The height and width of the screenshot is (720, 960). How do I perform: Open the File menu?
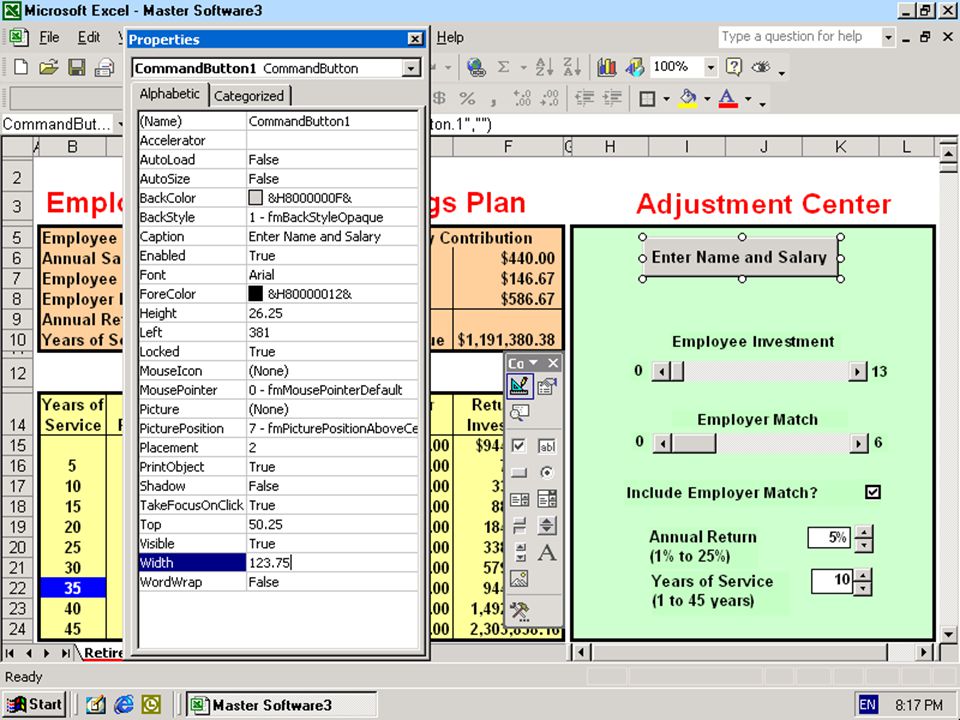point(49,37)
